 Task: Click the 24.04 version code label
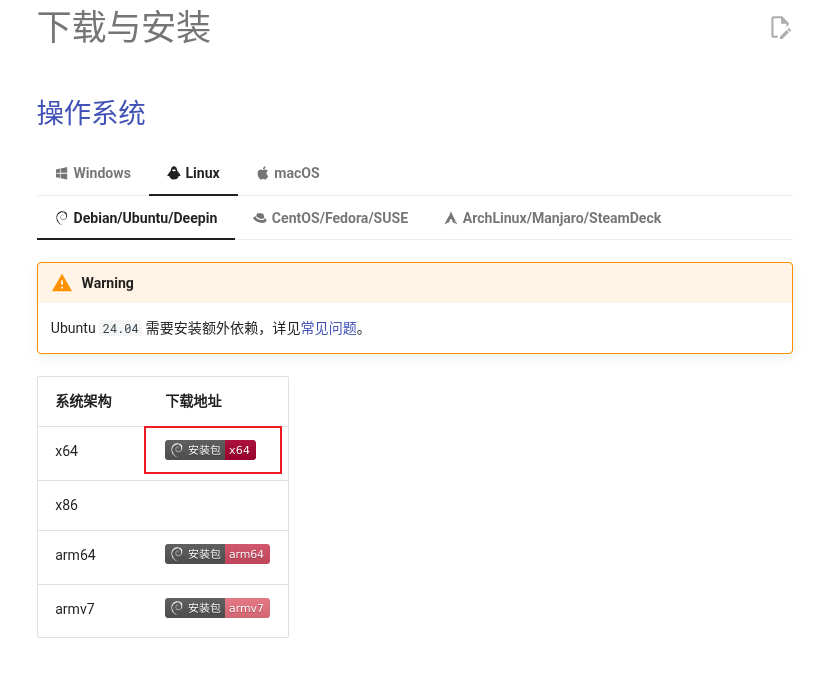(x=120, y=329)
